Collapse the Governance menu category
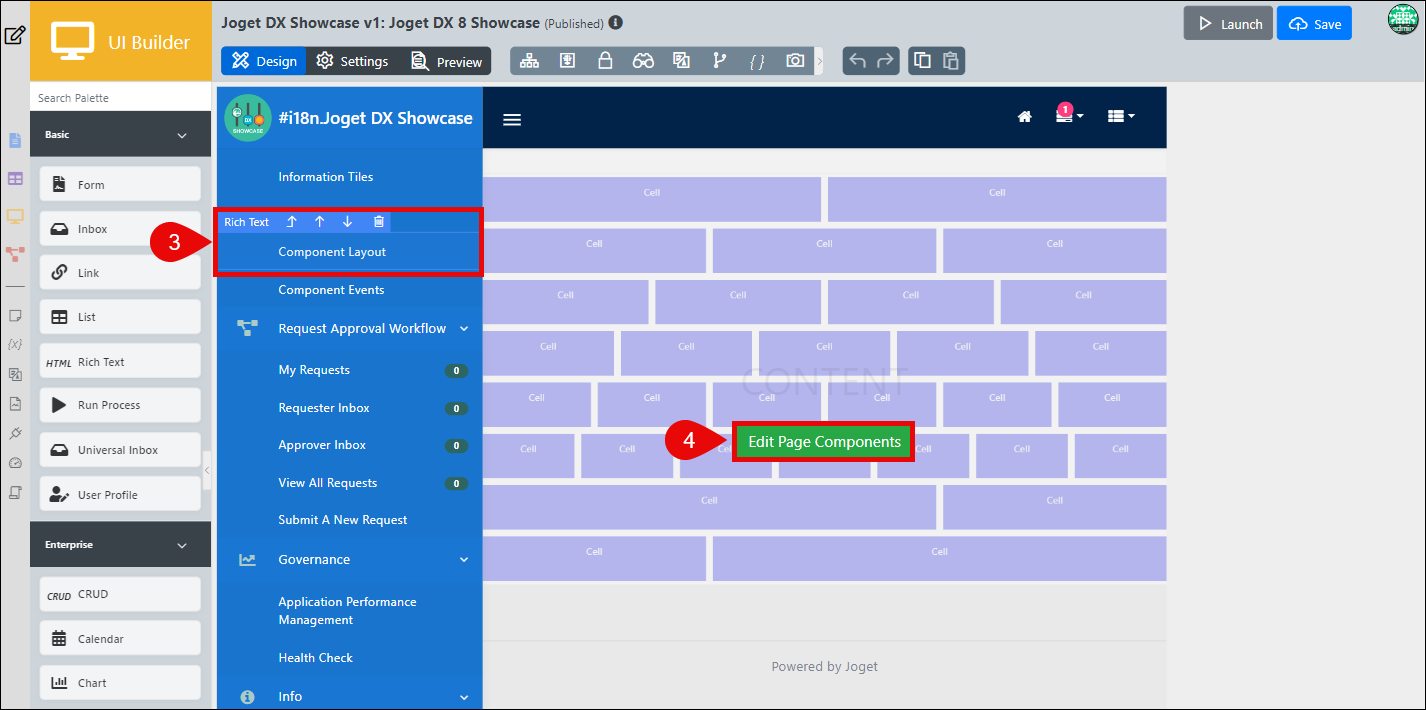 (x=464, y=560)
